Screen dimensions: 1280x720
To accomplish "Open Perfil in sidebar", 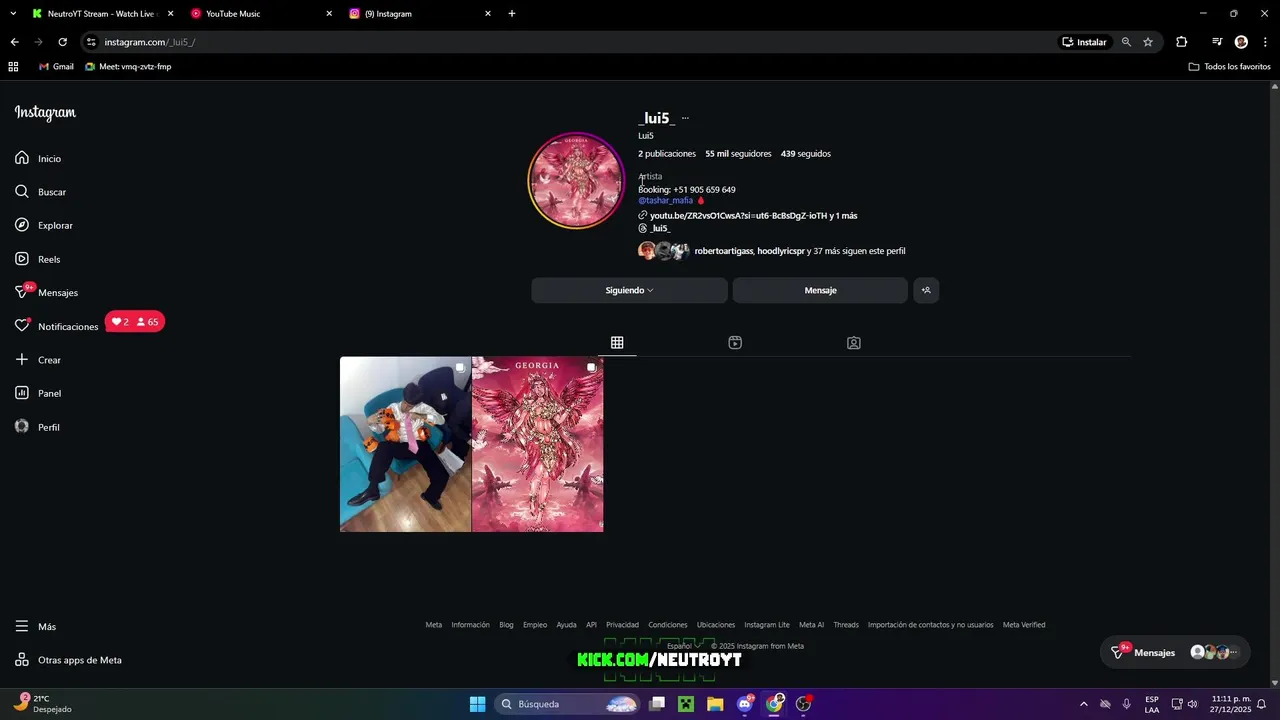I will click(37, 427).
